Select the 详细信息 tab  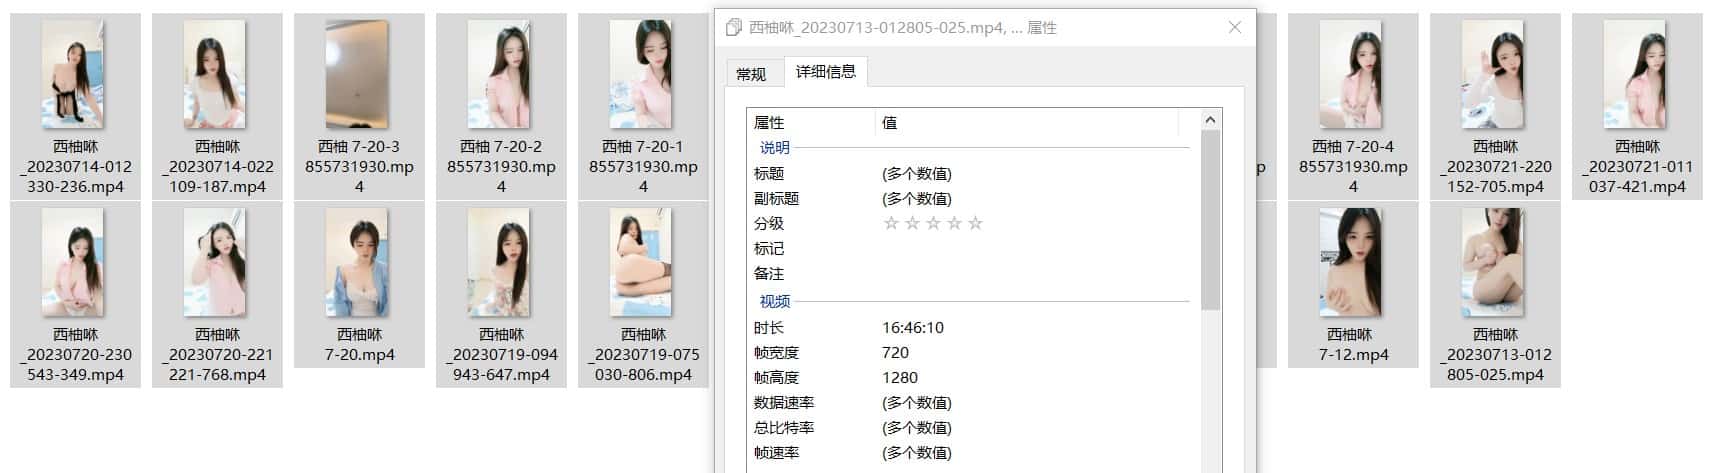[x=825, y=71]
